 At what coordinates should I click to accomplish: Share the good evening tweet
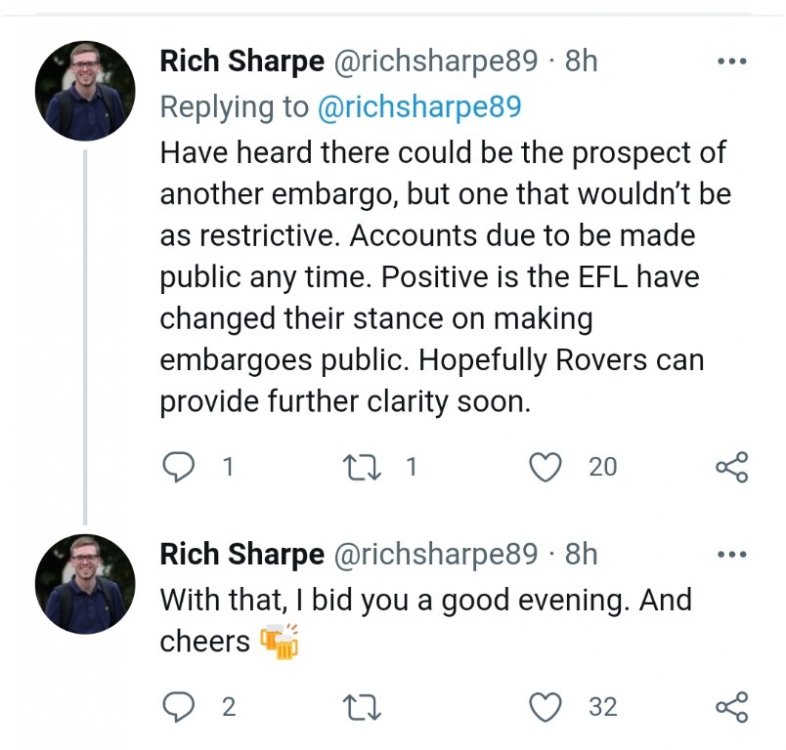click(732, 707)
